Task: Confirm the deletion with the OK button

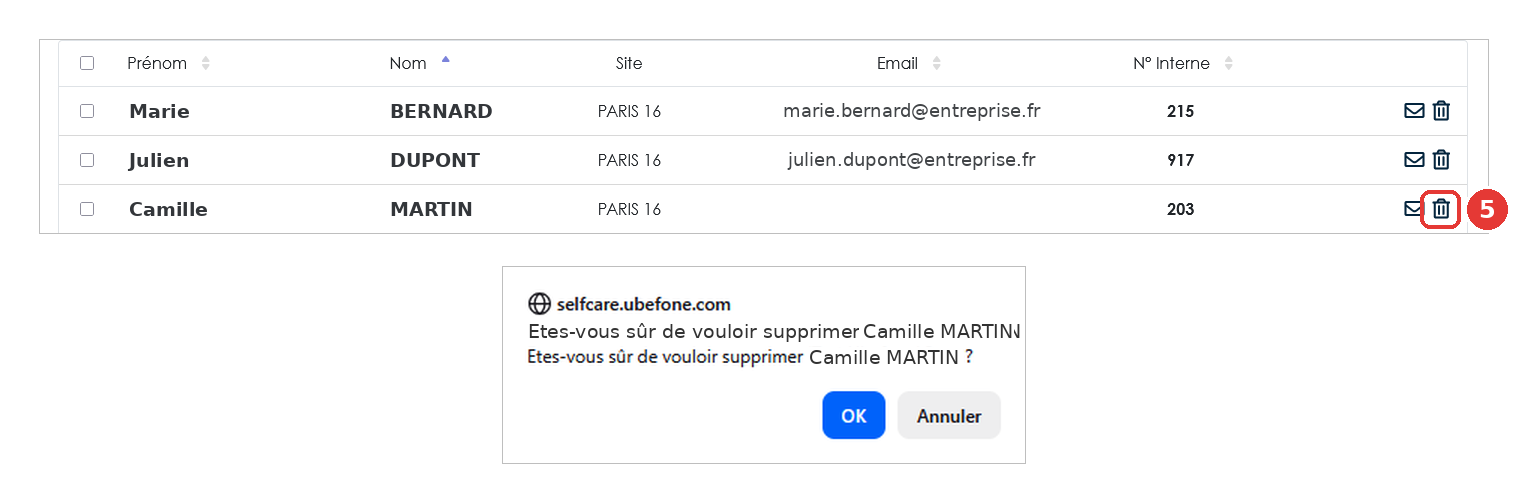Action: click(854, 415)
